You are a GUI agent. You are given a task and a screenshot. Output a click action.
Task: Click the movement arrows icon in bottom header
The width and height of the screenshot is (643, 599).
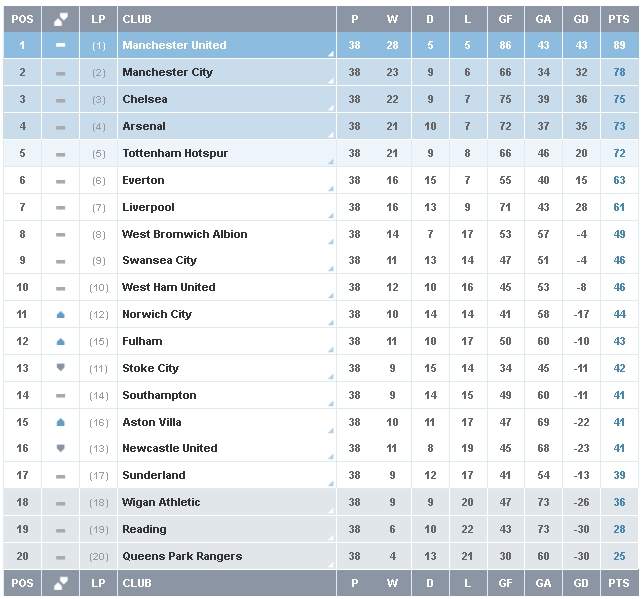[x=61, y=583]
